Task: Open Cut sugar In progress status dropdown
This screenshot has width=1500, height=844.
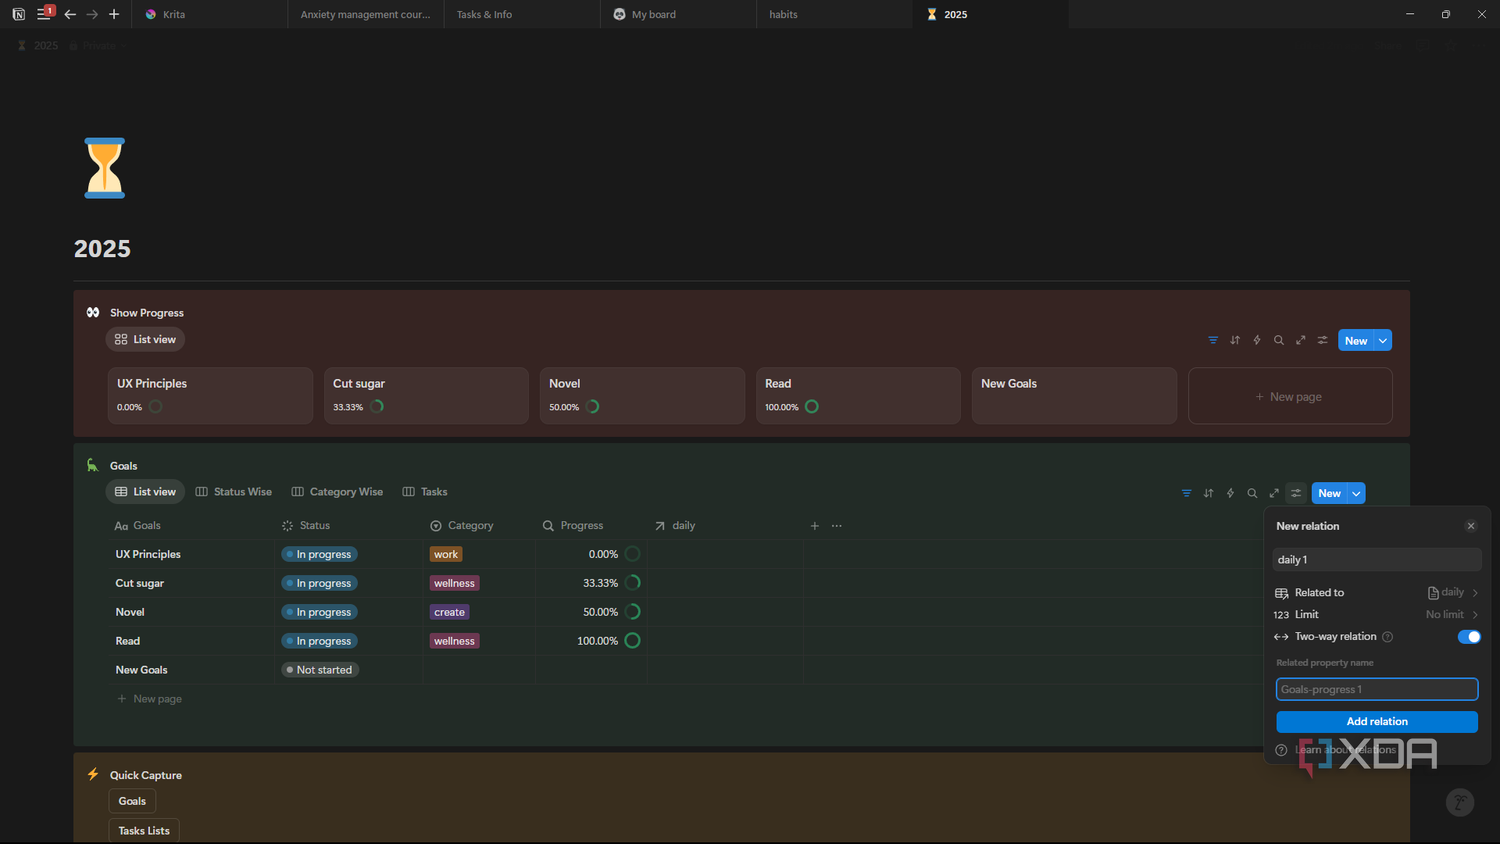Action: coord(319,583)
